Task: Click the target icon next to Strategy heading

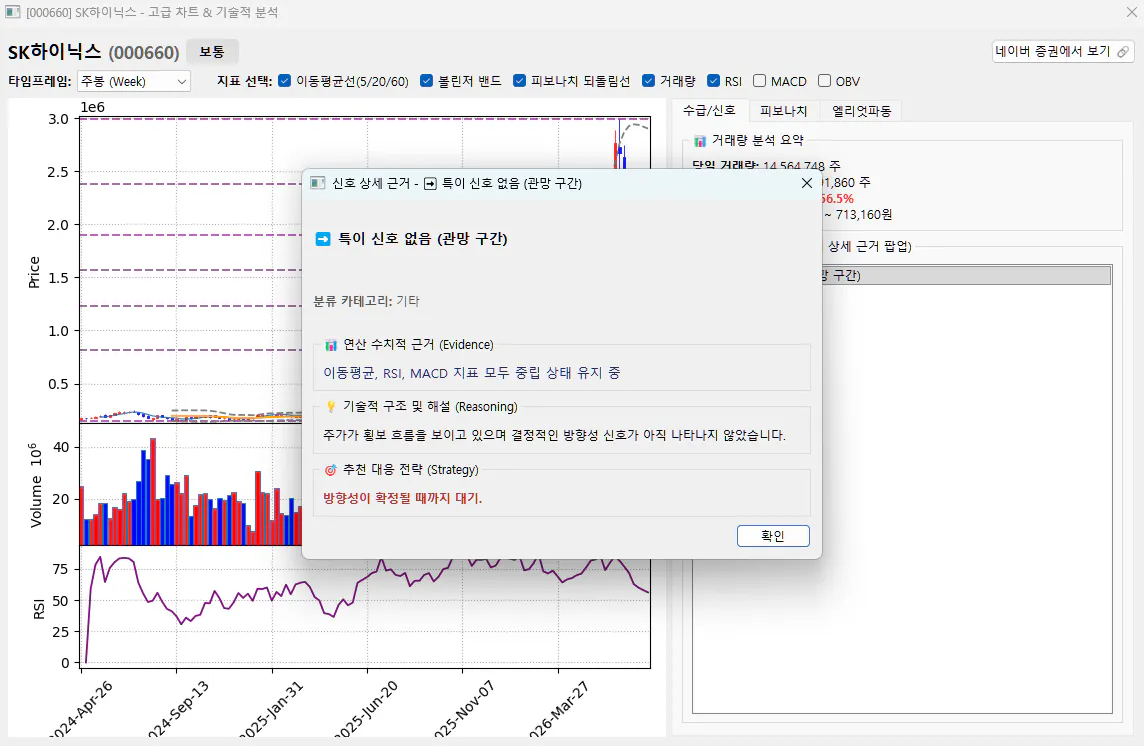Action: [x=331, y=469]
